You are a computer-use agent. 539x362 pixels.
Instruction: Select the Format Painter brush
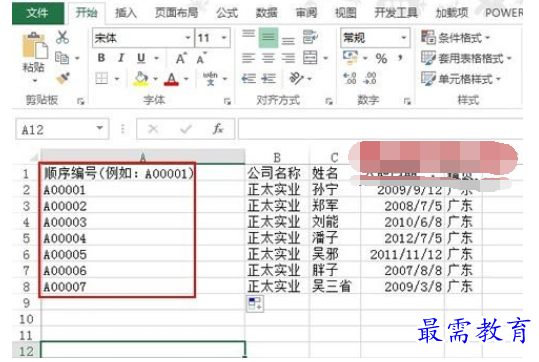coord(63,79)
